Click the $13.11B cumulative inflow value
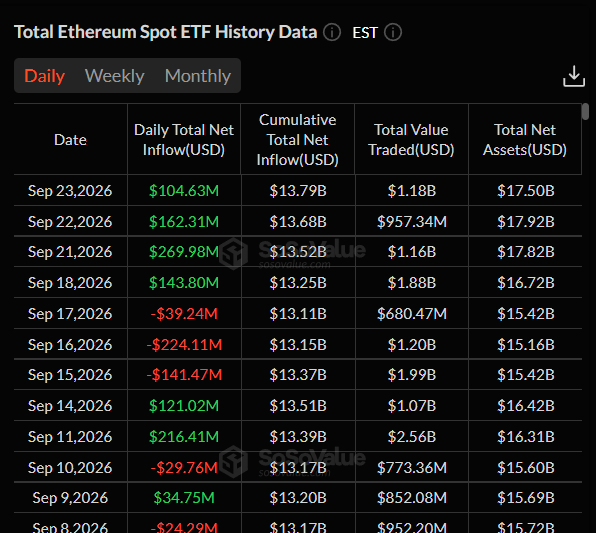Viewport: 596px width, 533px height. coord(298,314)
